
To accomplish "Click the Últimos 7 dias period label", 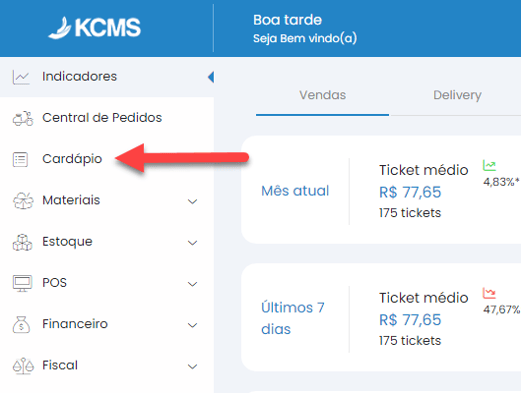I will click(293, 318).
